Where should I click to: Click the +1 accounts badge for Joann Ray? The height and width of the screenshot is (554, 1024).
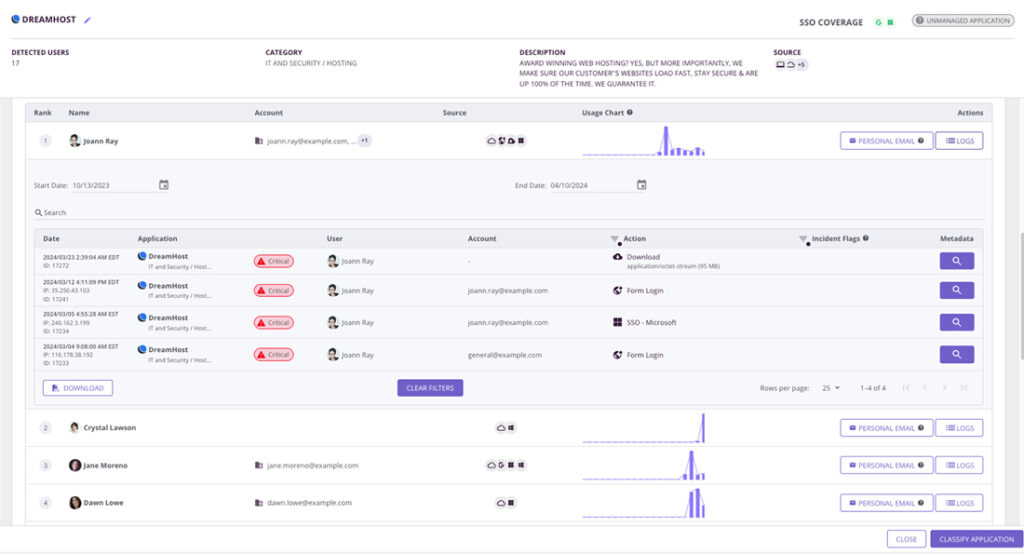pyautogui.click(x=364, y=140)
